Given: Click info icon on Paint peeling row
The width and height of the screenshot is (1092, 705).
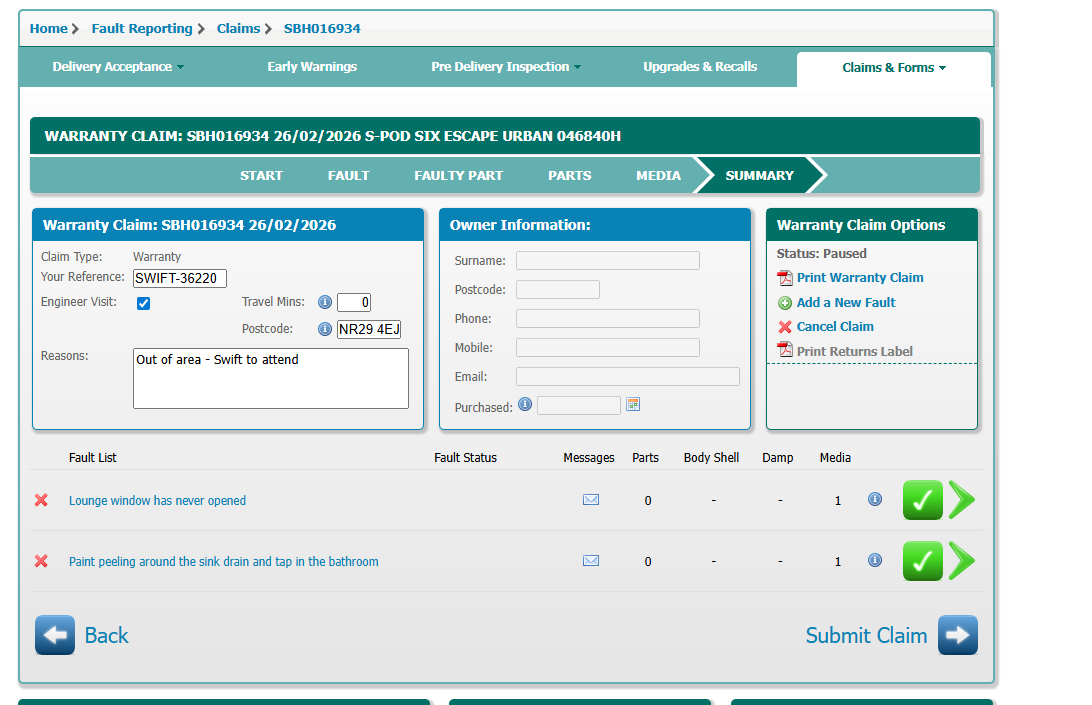Looking at the screenshot, I should click(875, 561).
